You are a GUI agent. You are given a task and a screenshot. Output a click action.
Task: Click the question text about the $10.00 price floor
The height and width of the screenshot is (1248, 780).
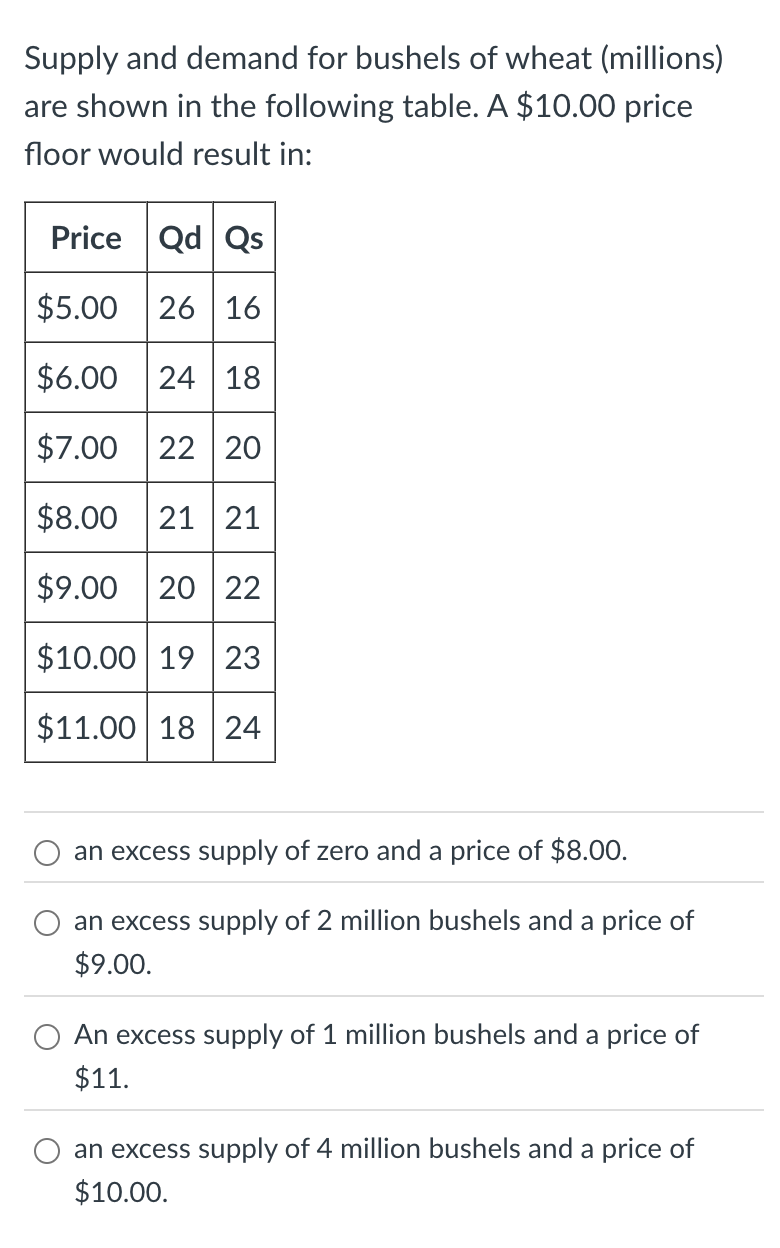point(370,107)
